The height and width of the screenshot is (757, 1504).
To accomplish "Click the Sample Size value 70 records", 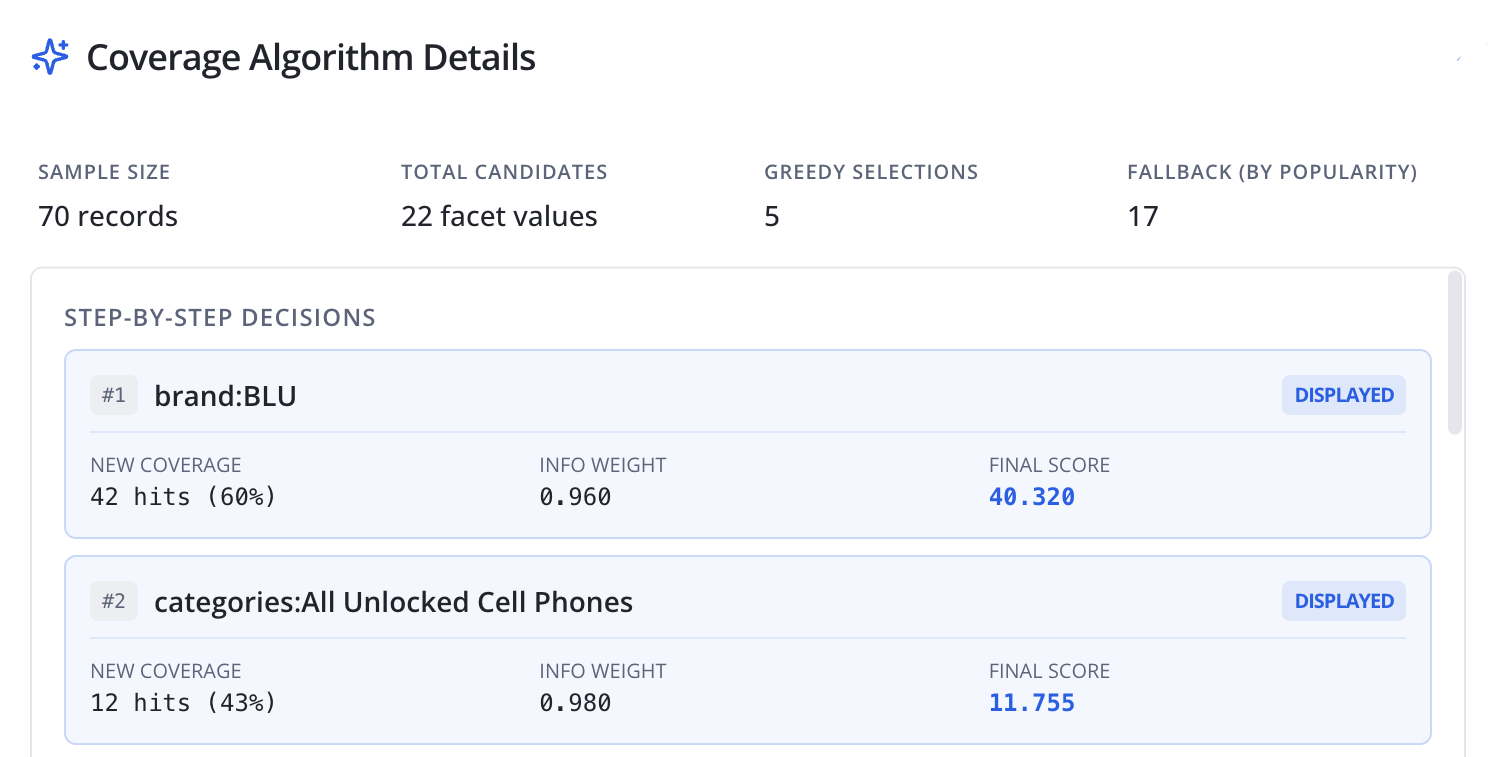I will pyautogui.click(x=108, y=216).
